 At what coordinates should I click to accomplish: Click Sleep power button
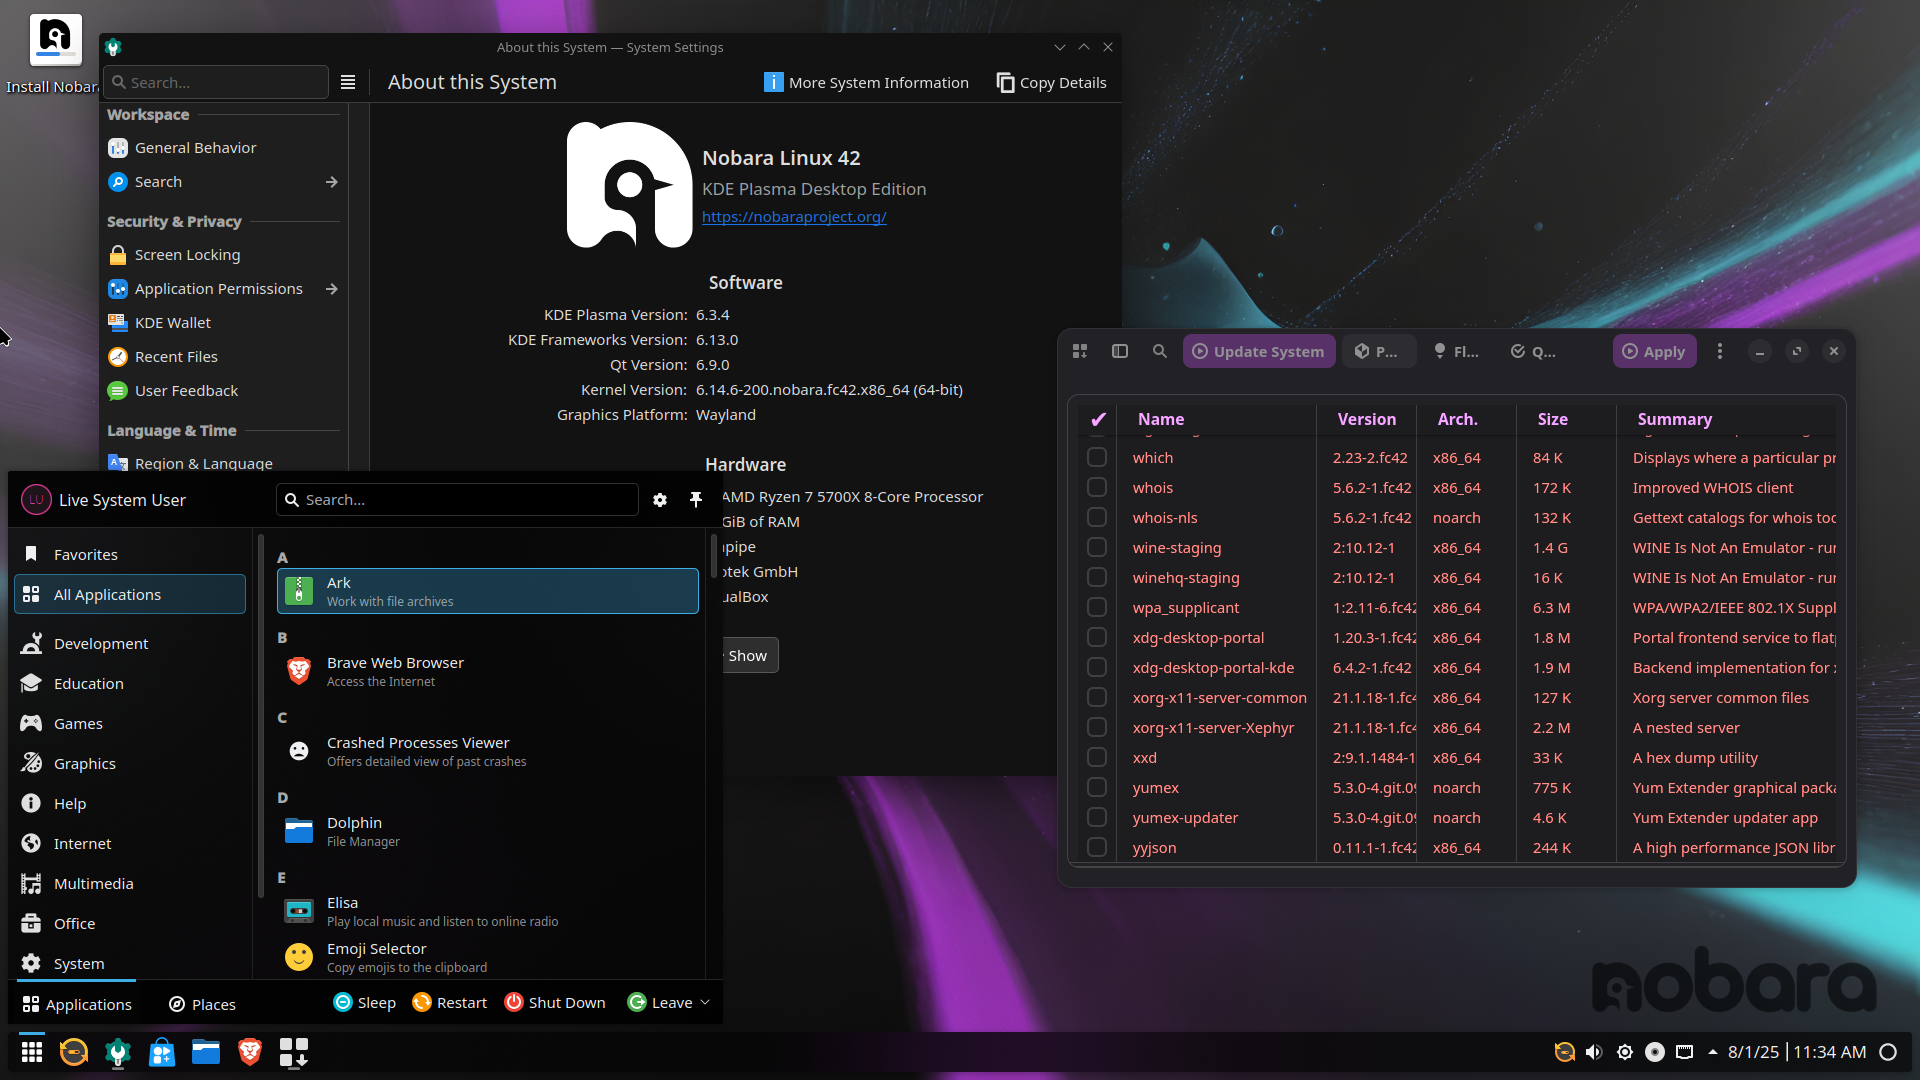point(365,1002)
